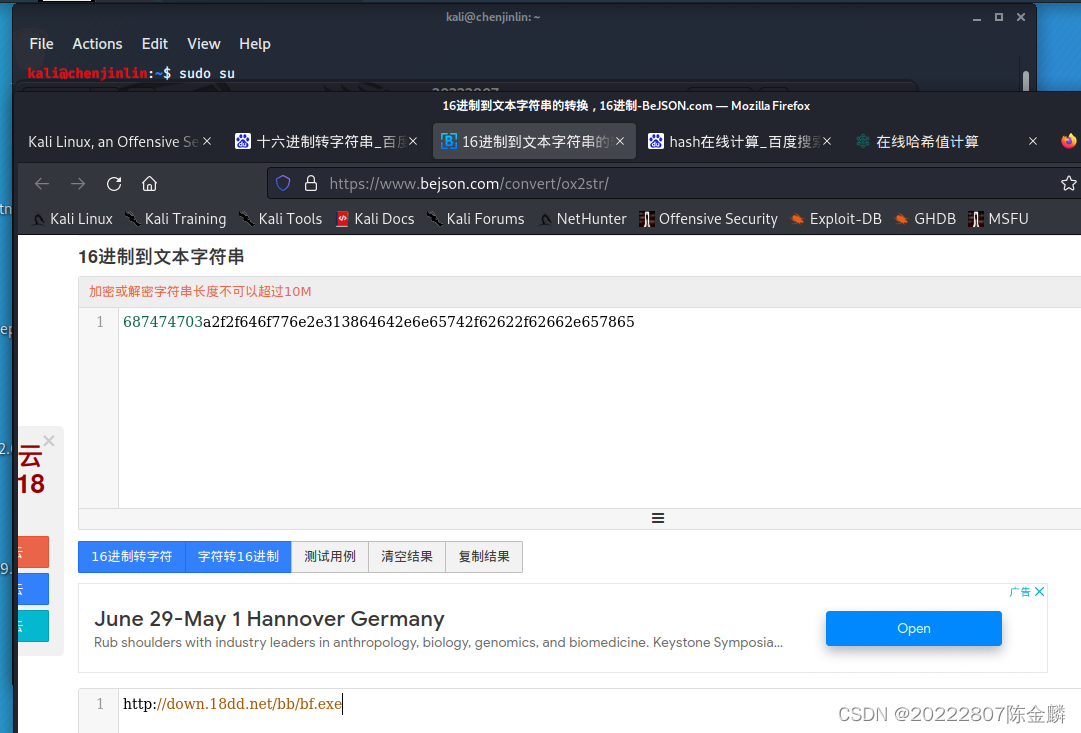Click into the hex input editor
The image size is (1081, 733).
(600, 408)
